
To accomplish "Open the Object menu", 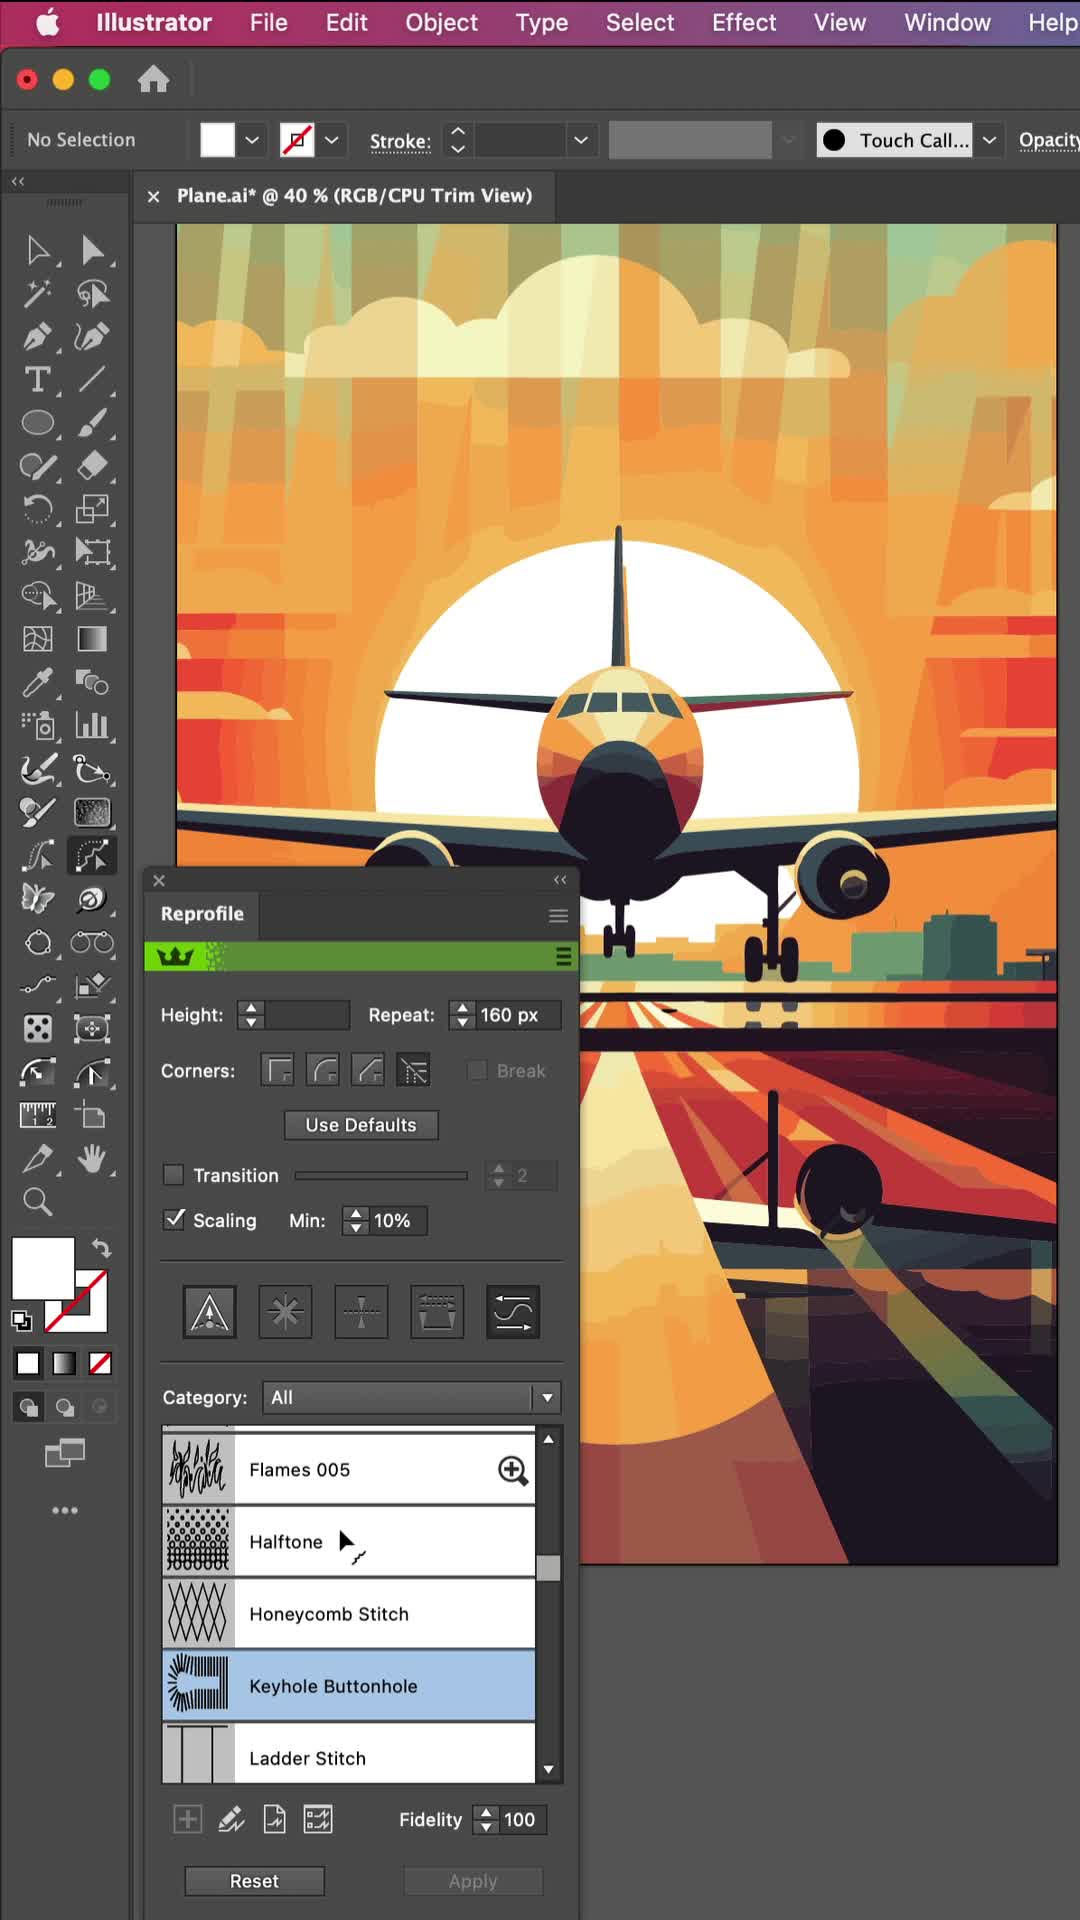I will pyautogui.click(x=441, y=22).
